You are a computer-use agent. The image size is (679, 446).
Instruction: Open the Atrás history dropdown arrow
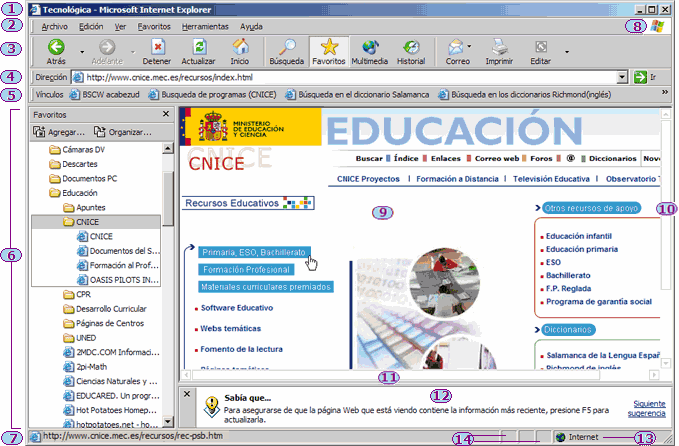82,52
